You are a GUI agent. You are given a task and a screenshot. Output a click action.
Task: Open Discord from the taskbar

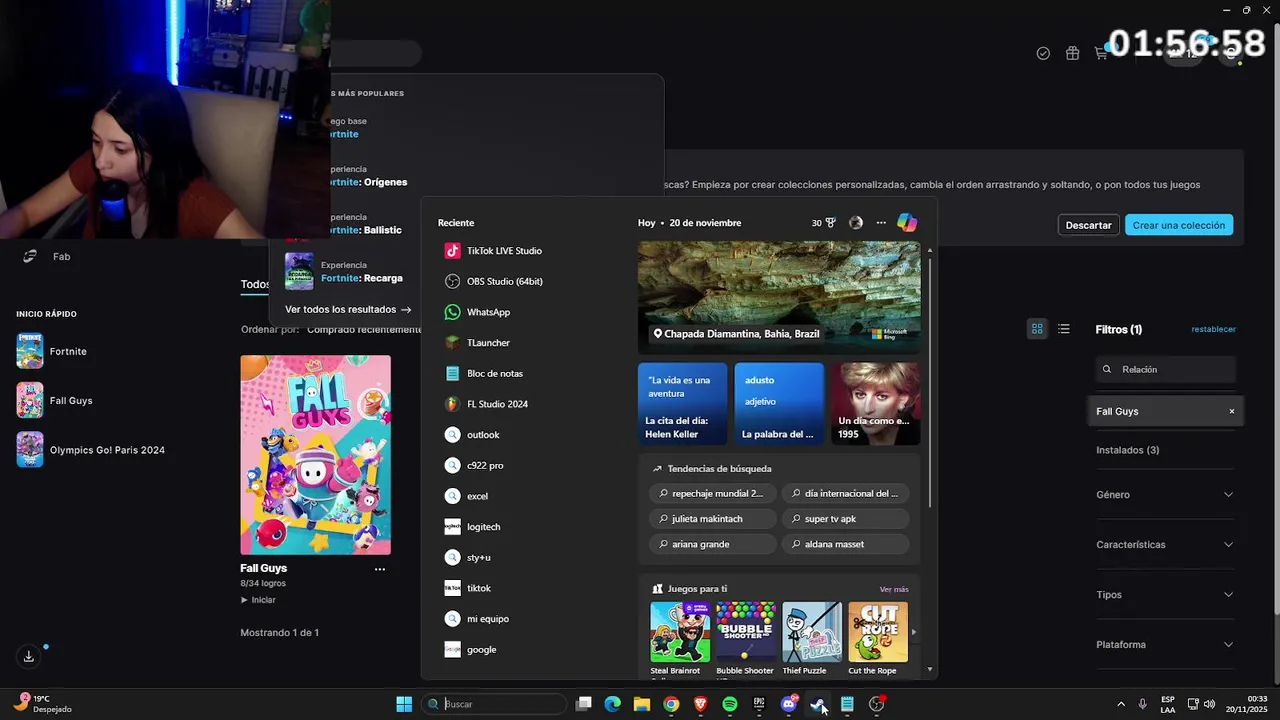[789, 704]
